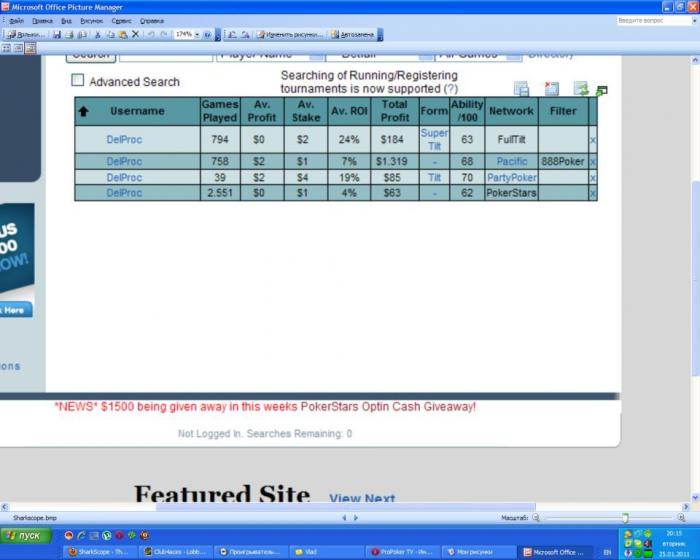Switch to ClubAces Lobby taskbar window
The image size is (700, 560).
175,552
